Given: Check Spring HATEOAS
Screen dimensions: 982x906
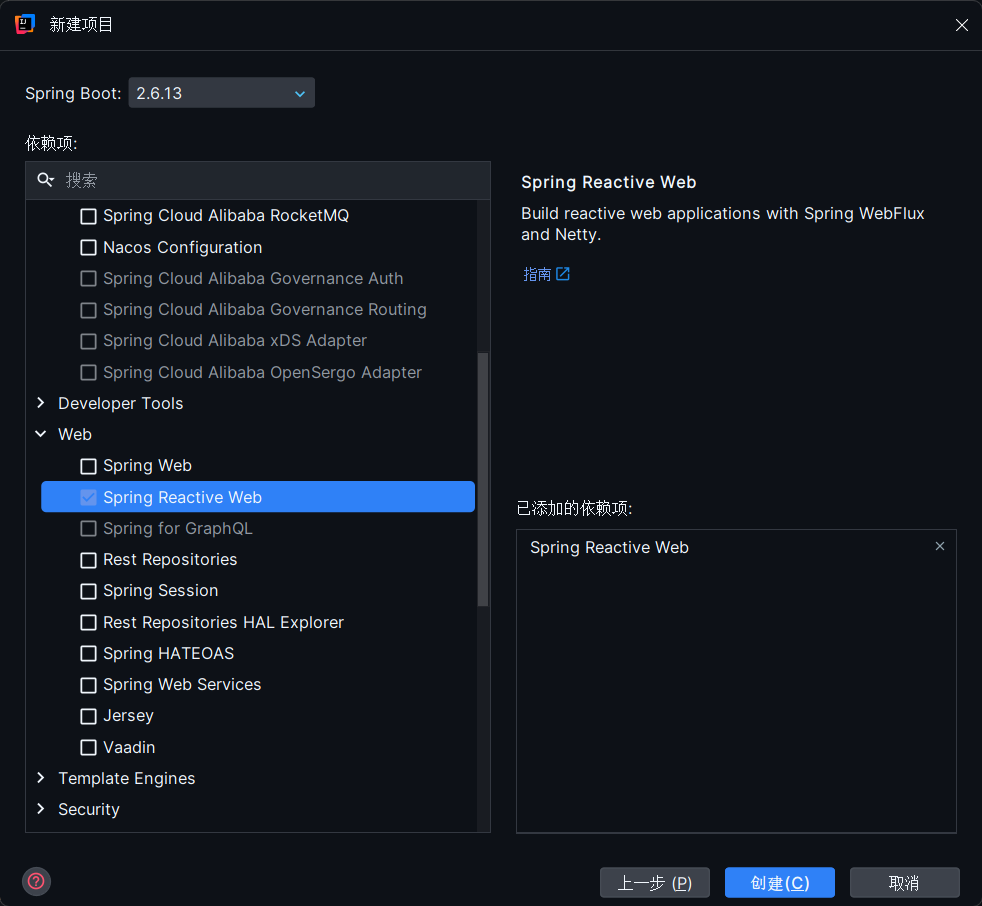Looking at the screenshot, I should pos(88,654).
